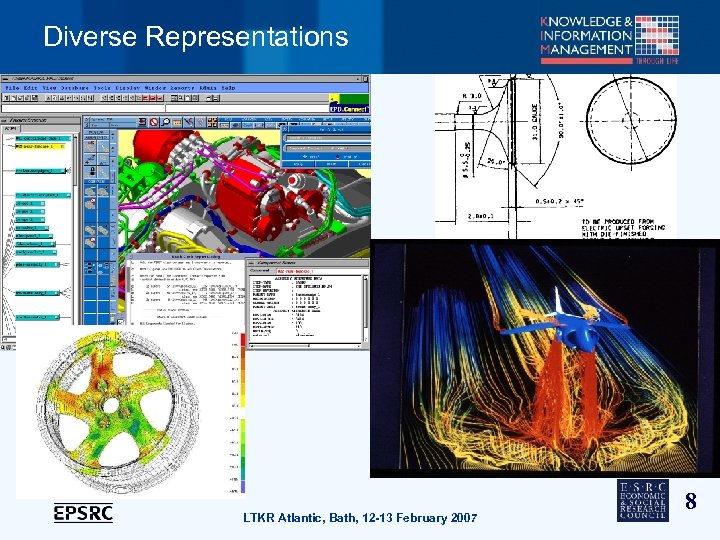
Task: Select the magnifying glass zoom icon
Action: pyautogui.click(x=165, y=122)
